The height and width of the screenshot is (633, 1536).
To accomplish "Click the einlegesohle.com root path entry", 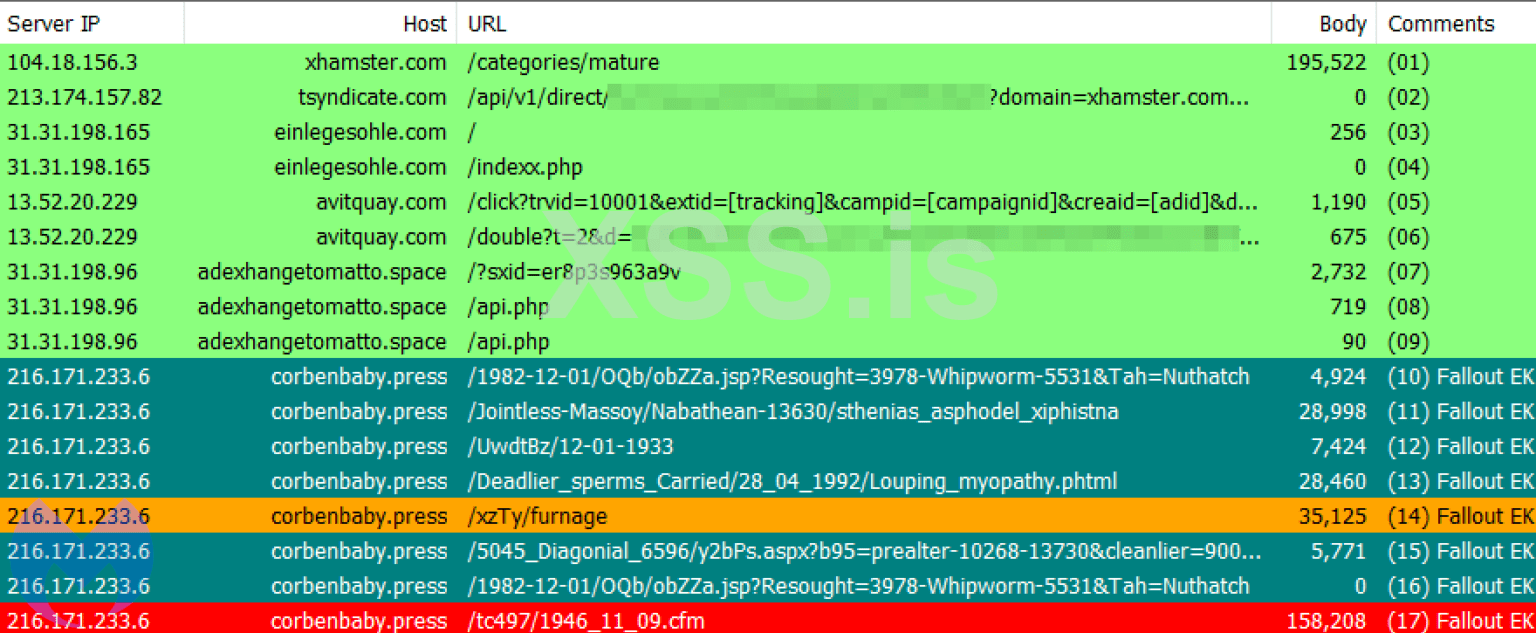I will (x=470, y=132).
